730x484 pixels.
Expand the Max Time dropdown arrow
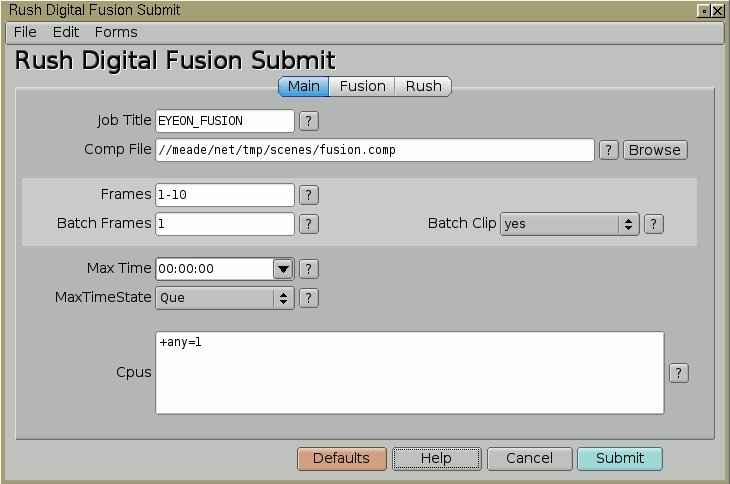coord(283,269)
